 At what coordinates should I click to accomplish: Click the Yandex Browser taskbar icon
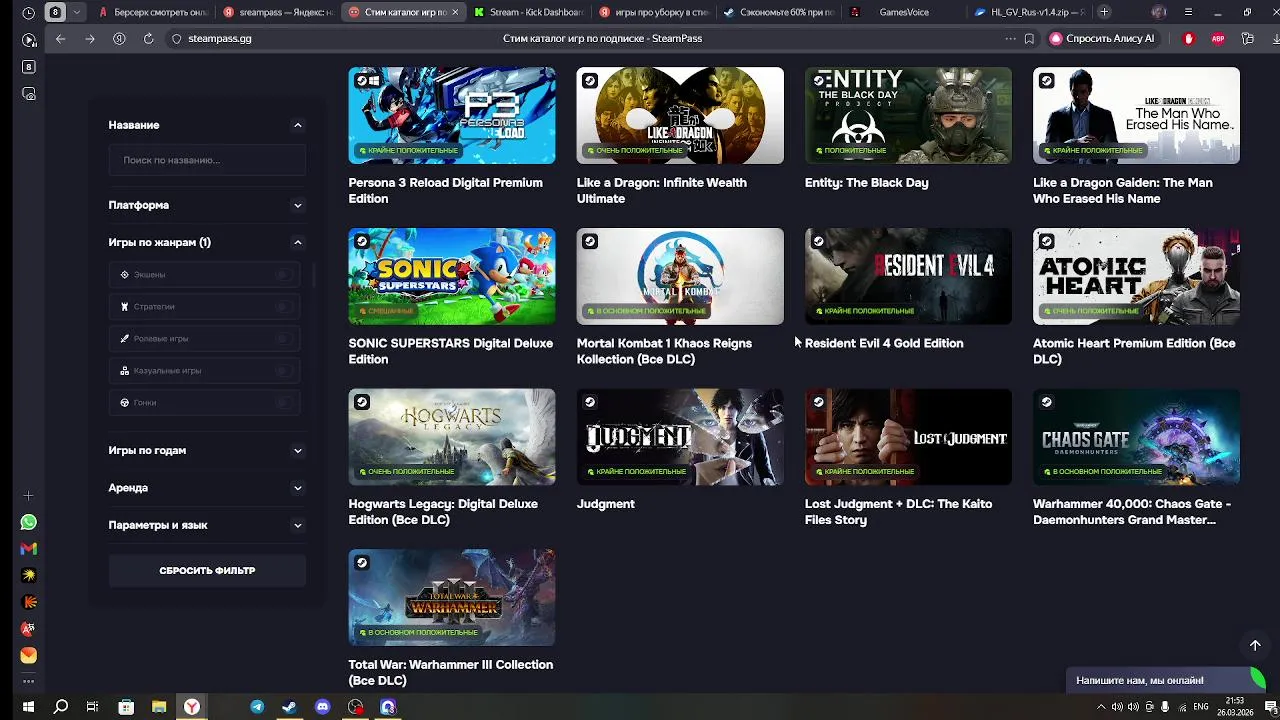(x=191, y=707)
